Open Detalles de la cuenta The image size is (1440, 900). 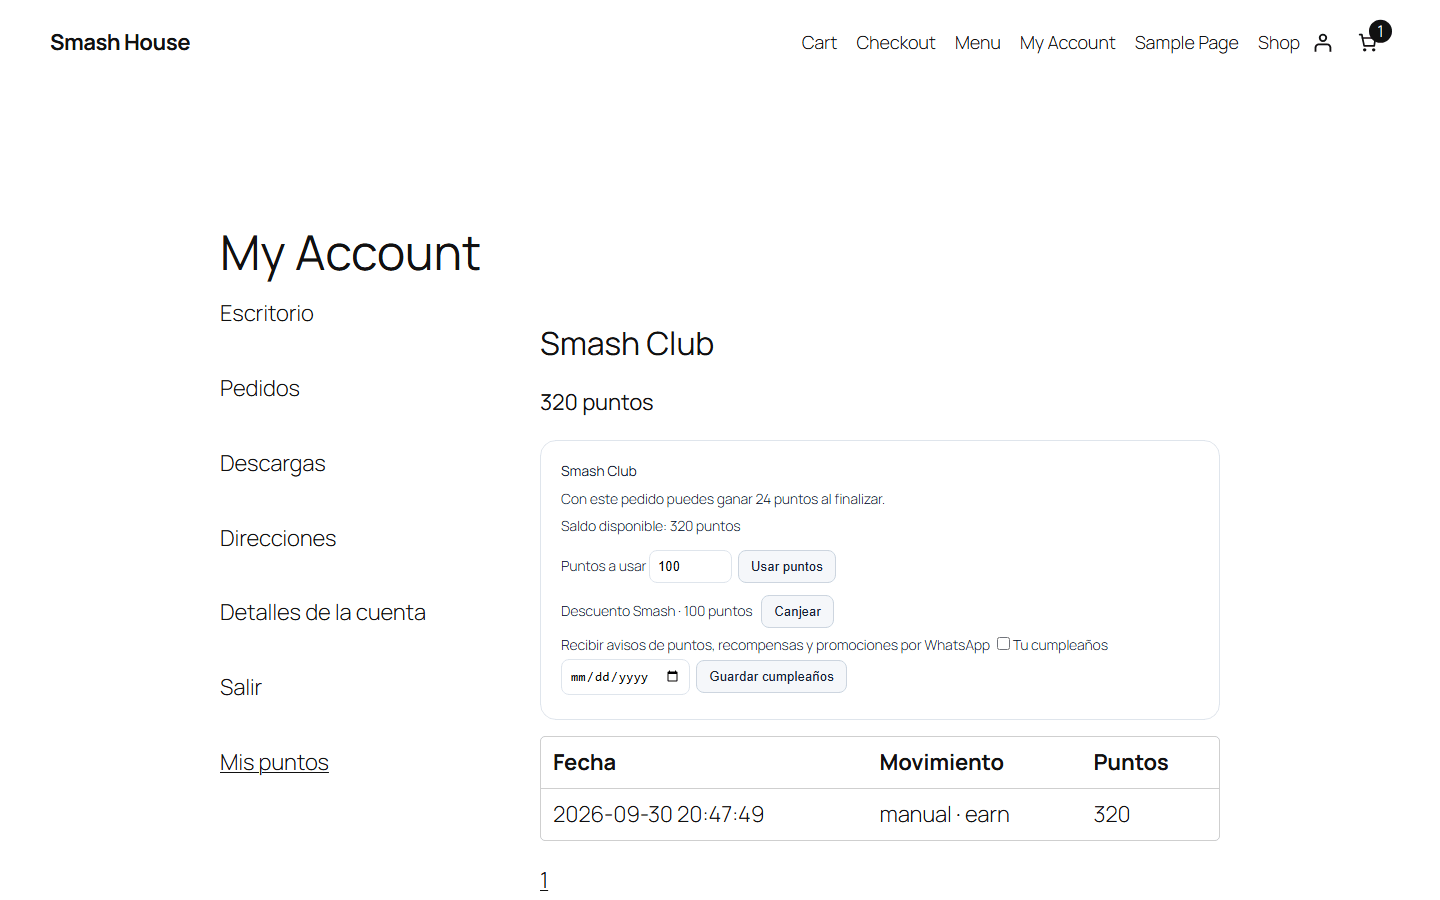323,612
